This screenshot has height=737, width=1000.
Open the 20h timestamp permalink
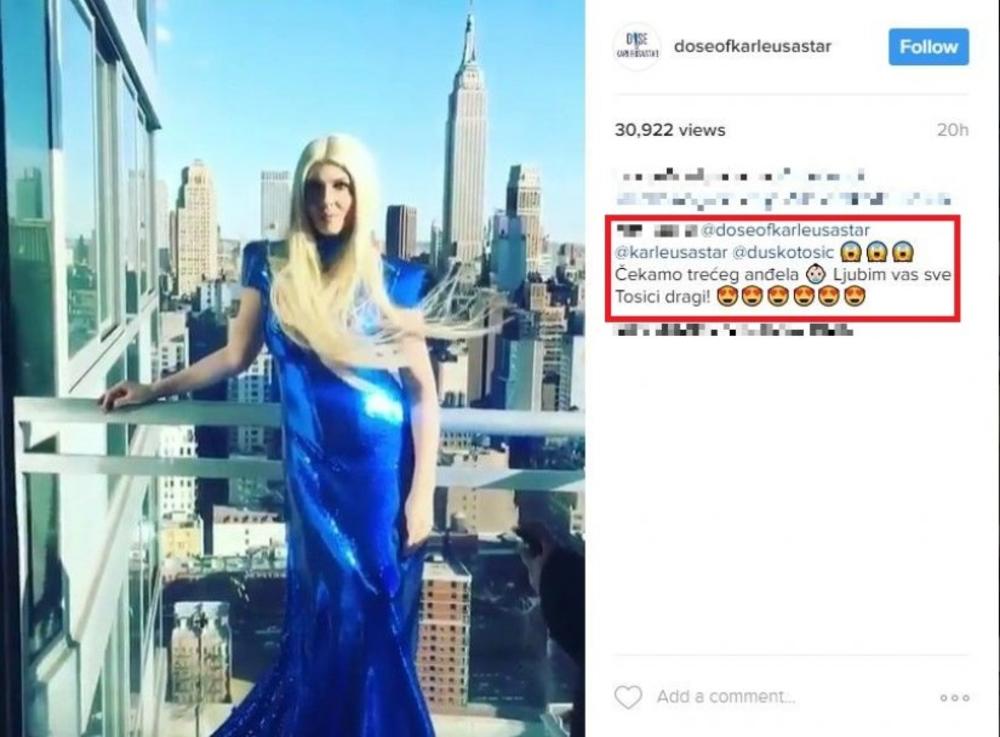(x=952, y=130)
